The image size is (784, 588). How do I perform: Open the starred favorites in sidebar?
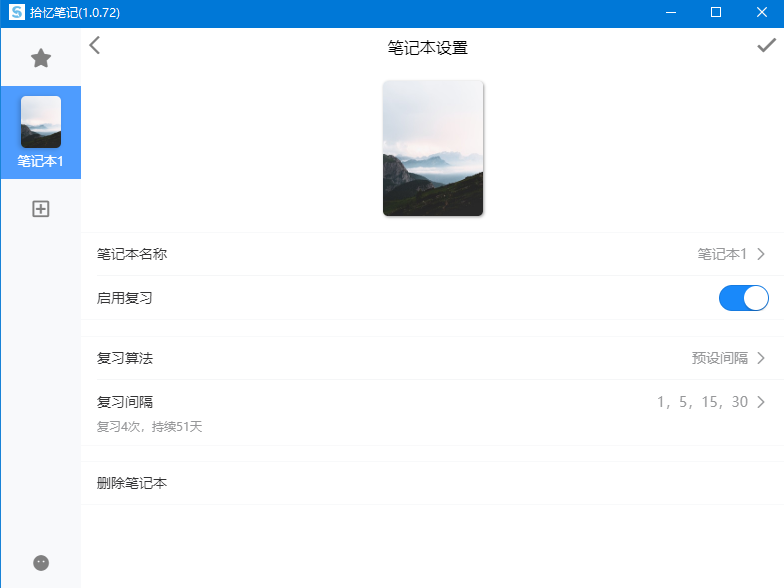pos(41,58)
